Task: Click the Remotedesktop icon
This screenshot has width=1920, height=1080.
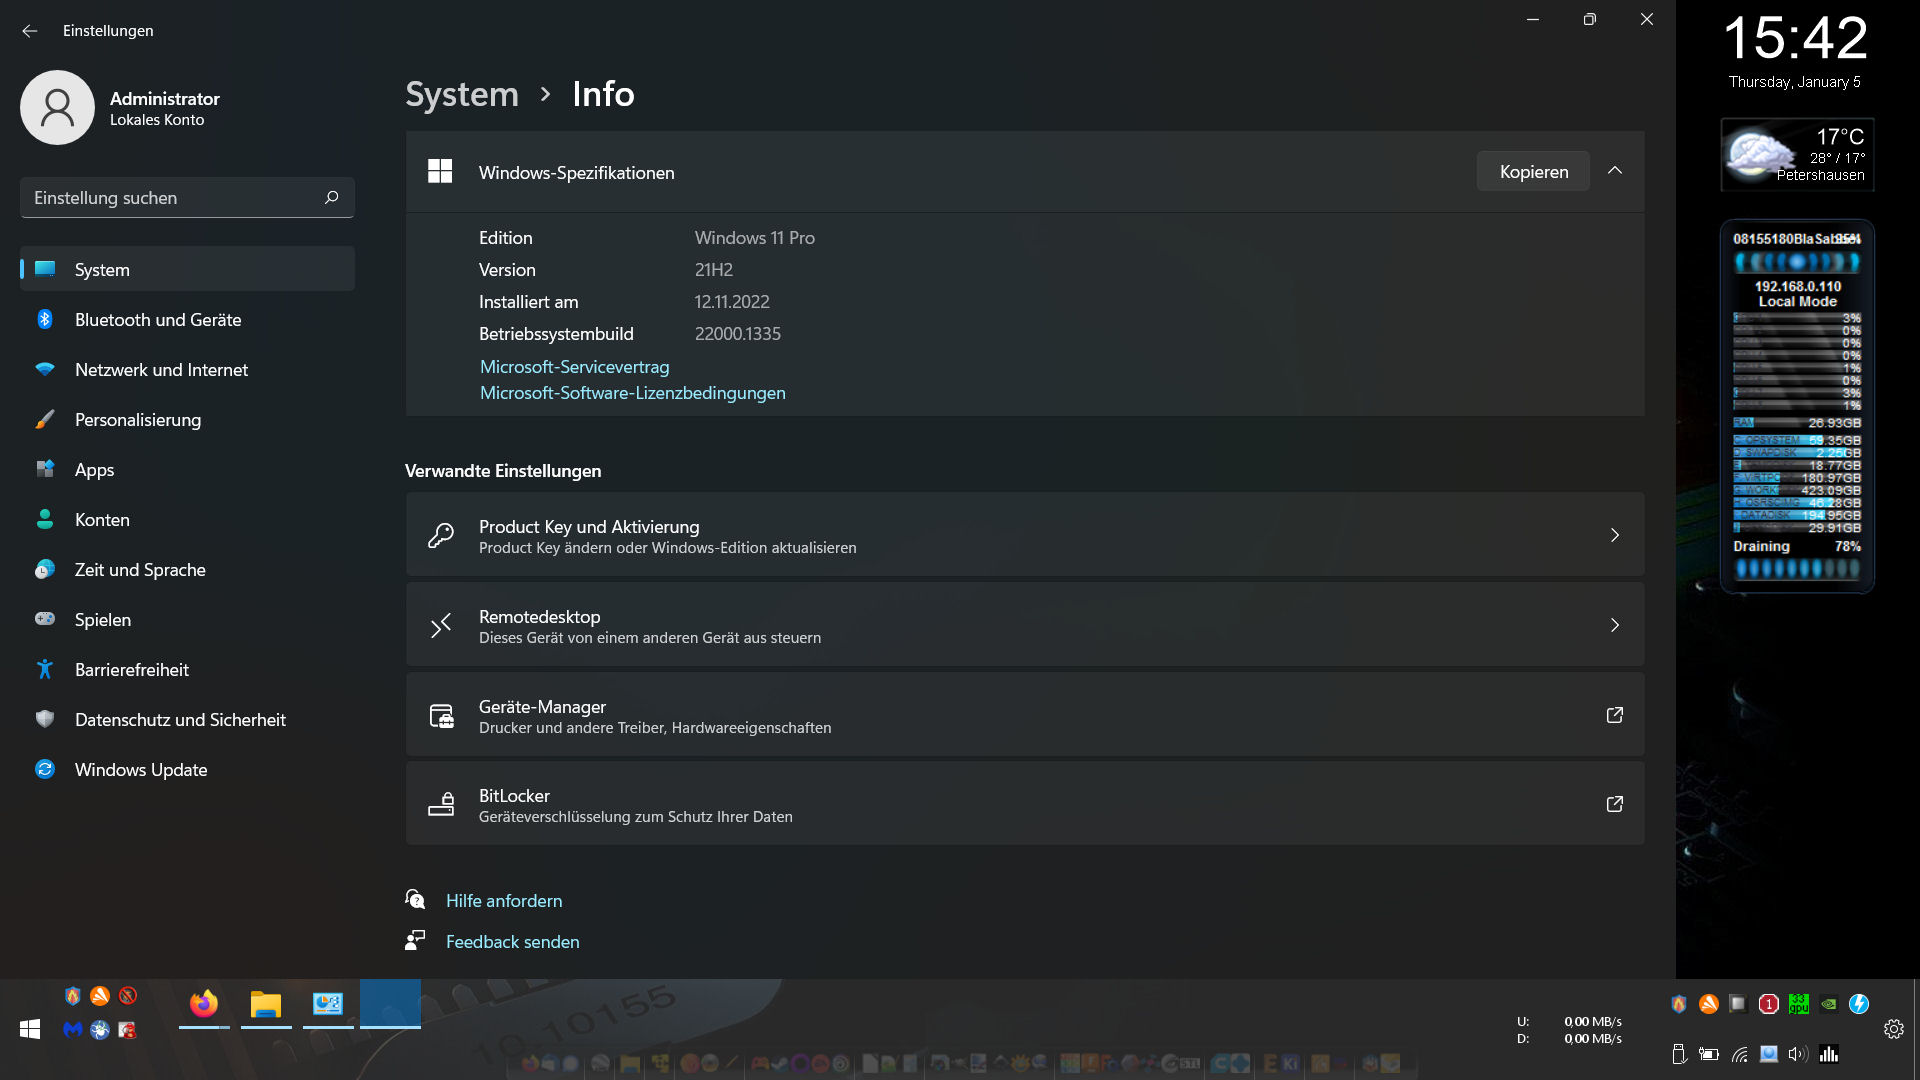Action: 440,626
